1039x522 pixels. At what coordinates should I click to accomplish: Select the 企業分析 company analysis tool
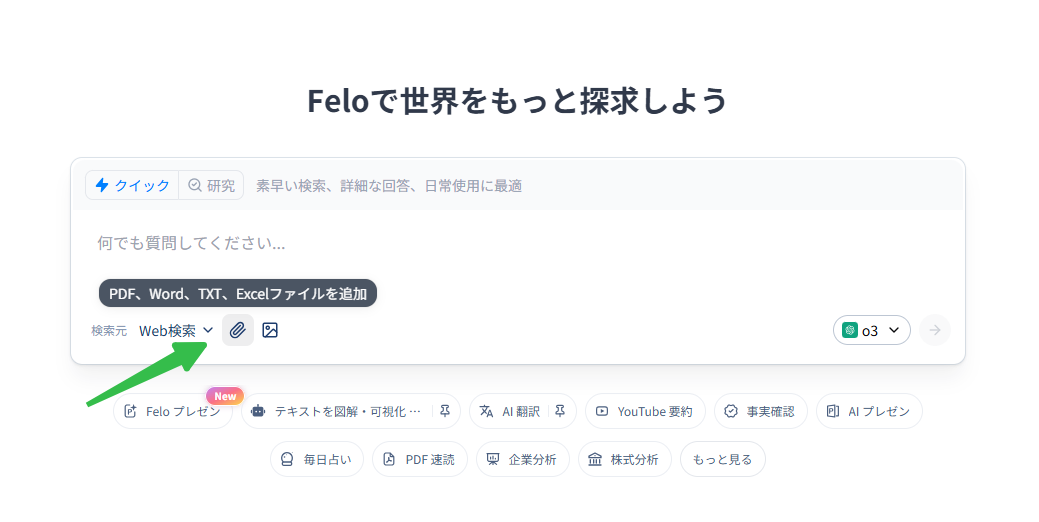523,459
